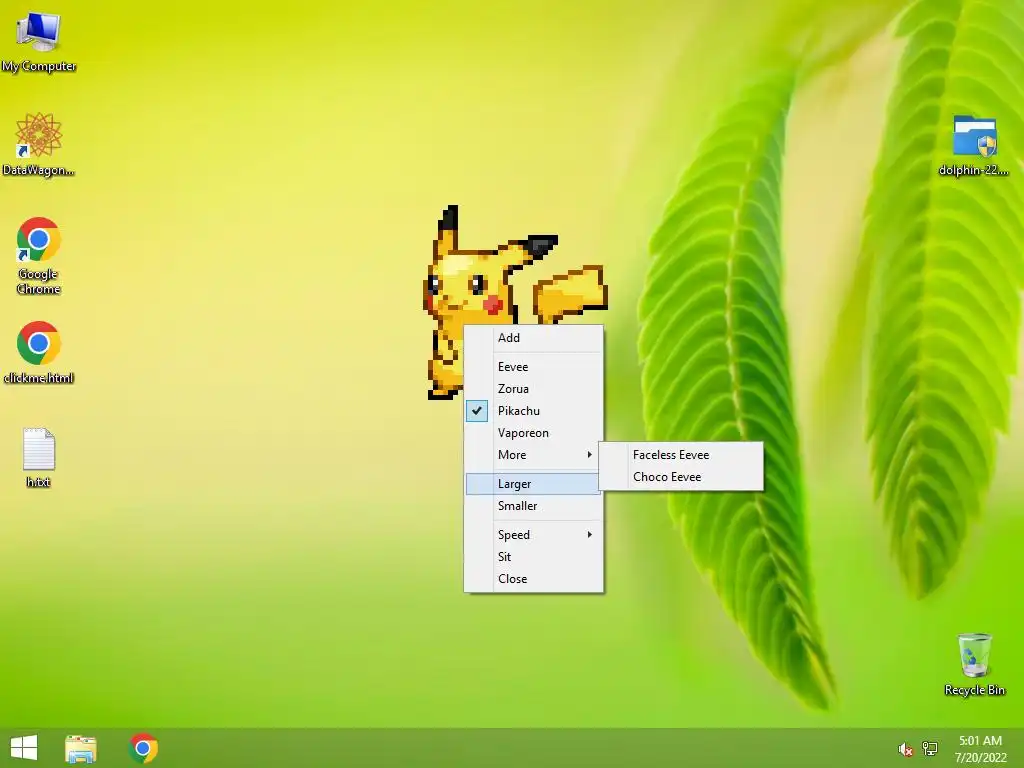Select the Google Chrome desktop shortcut
The image size is (1024, 768).
click(39, 255)
